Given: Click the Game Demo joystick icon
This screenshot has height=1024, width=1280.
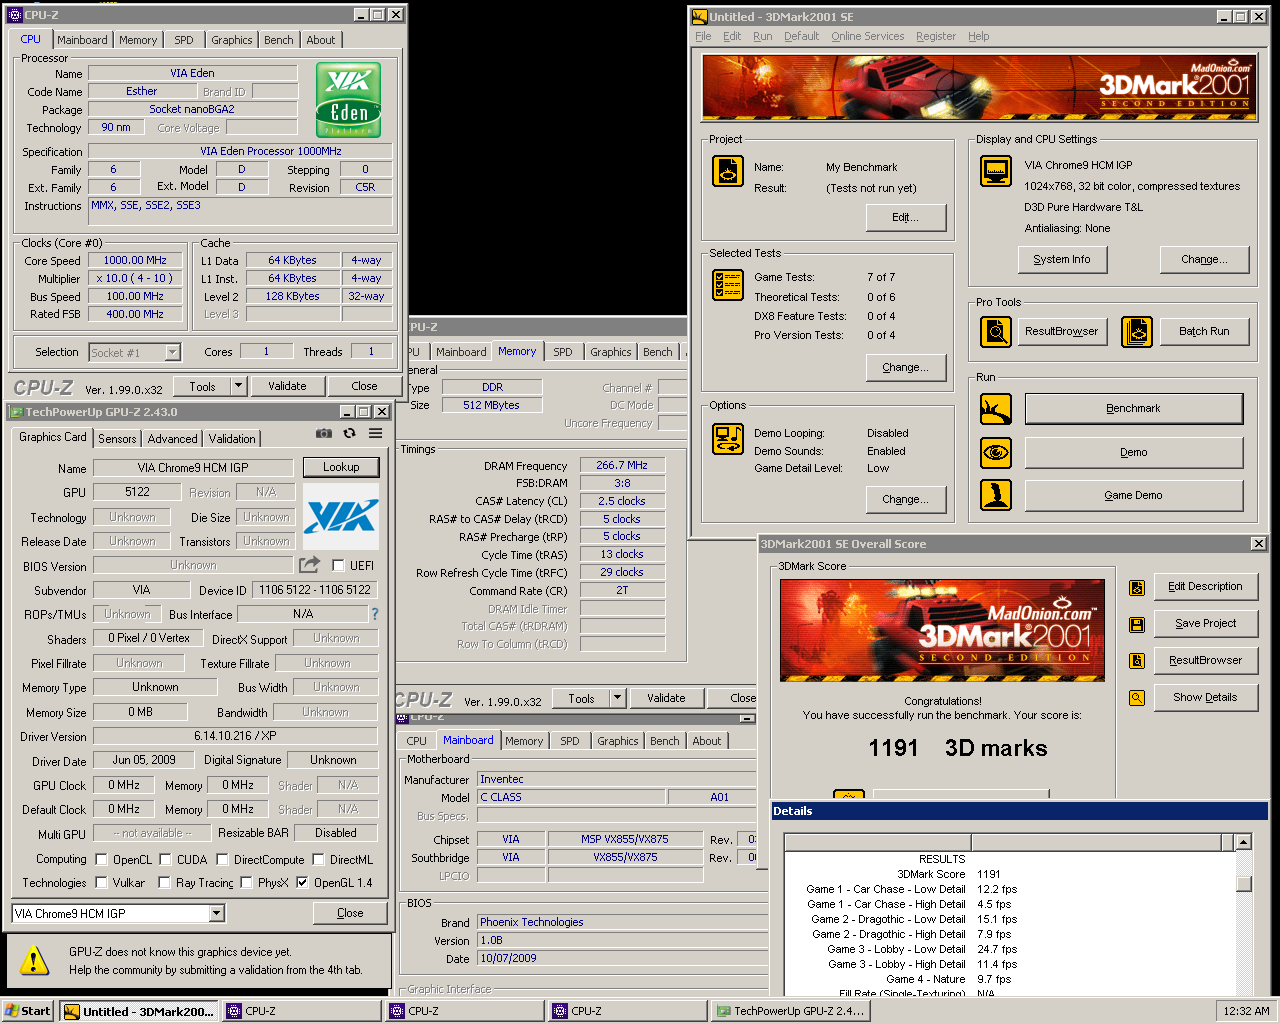Looking at the screenshot, I should point(996,495).
